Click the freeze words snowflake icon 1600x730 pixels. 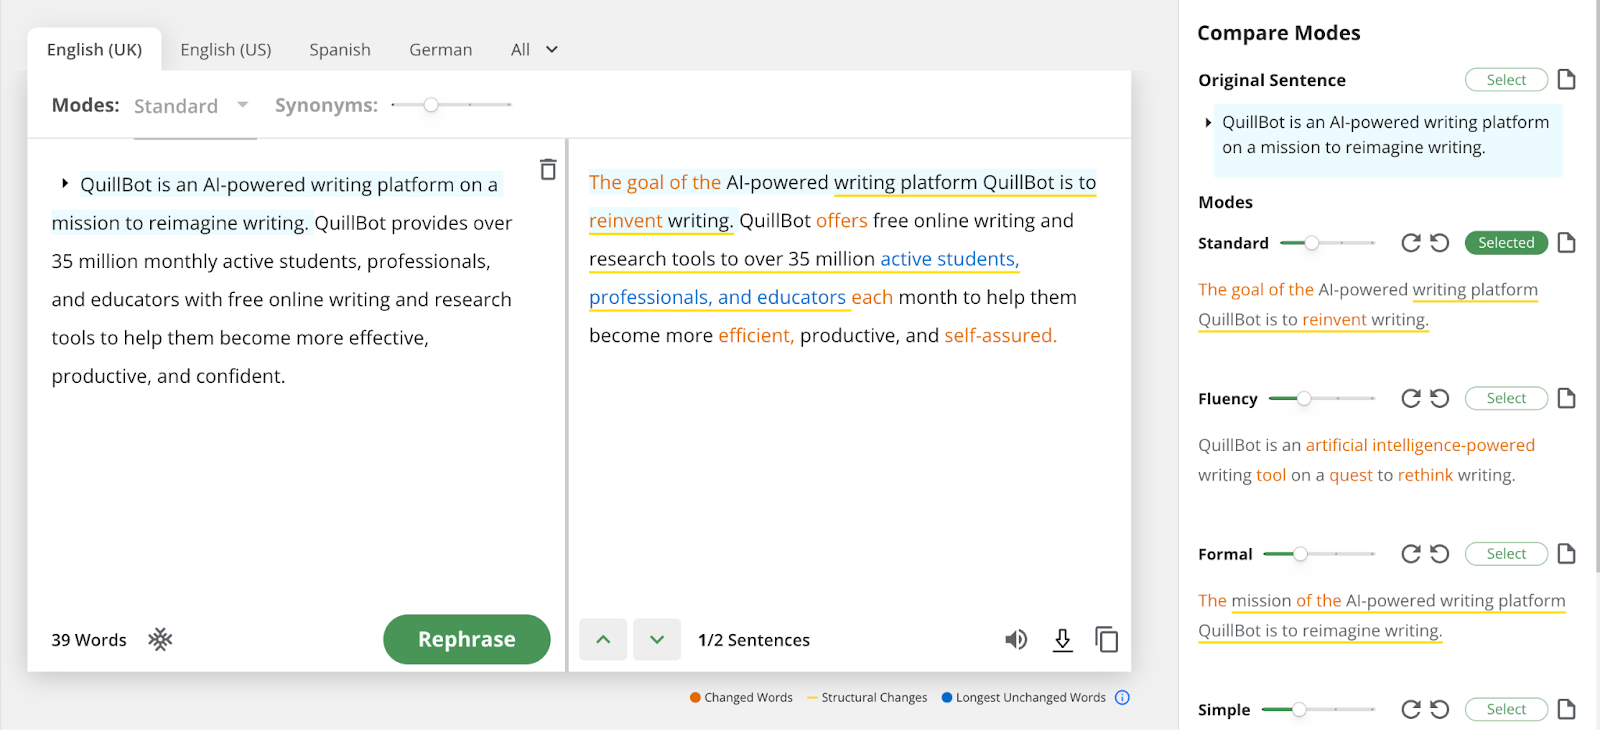pos(160,639)
